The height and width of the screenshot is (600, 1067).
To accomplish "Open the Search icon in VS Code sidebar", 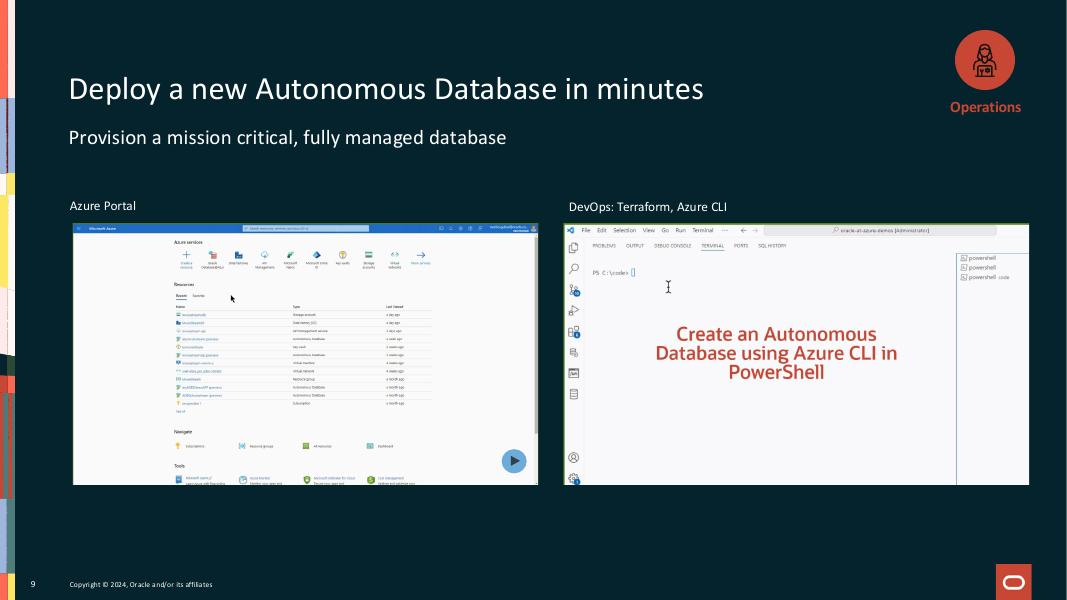I will [574, 269].
